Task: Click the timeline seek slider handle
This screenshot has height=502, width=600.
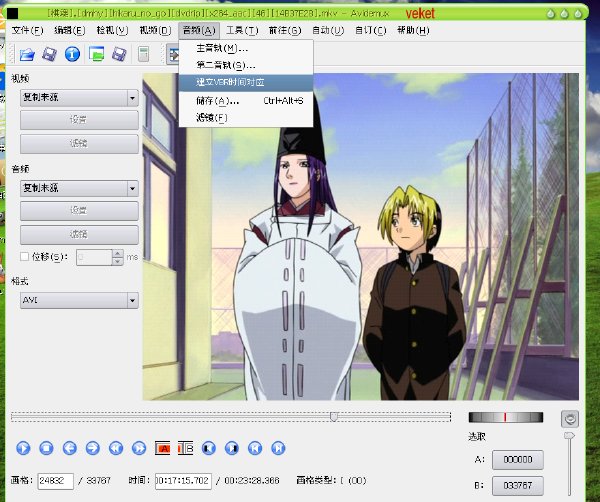Action: [334, 416]
